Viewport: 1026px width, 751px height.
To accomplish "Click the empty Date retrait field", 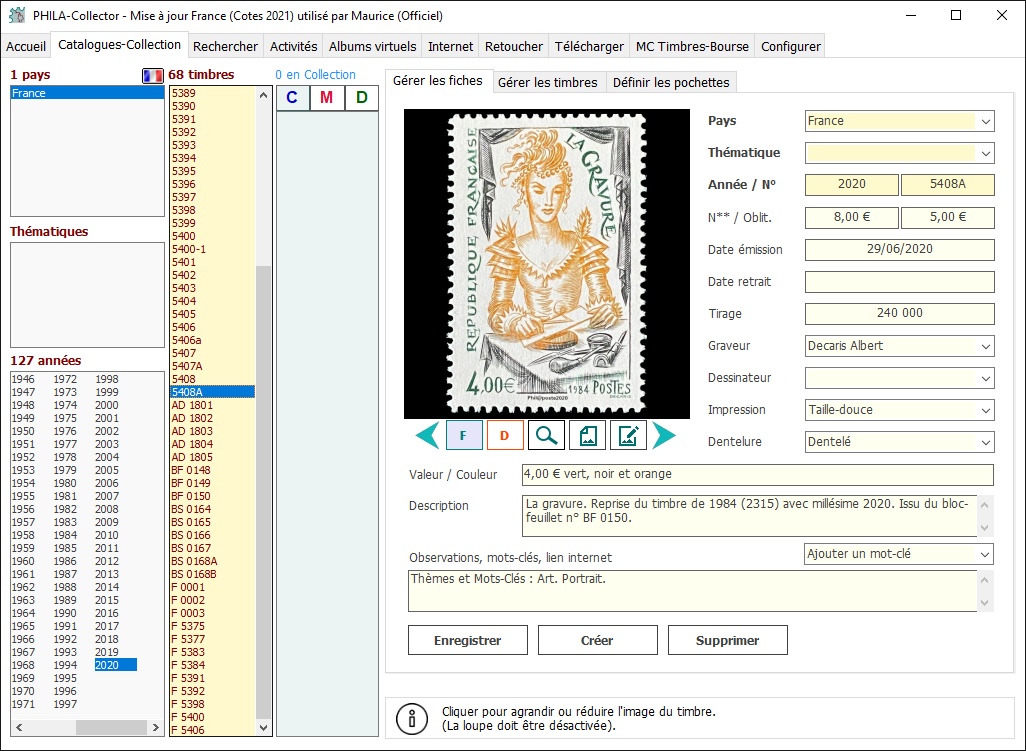I will (x=900, y=282).
